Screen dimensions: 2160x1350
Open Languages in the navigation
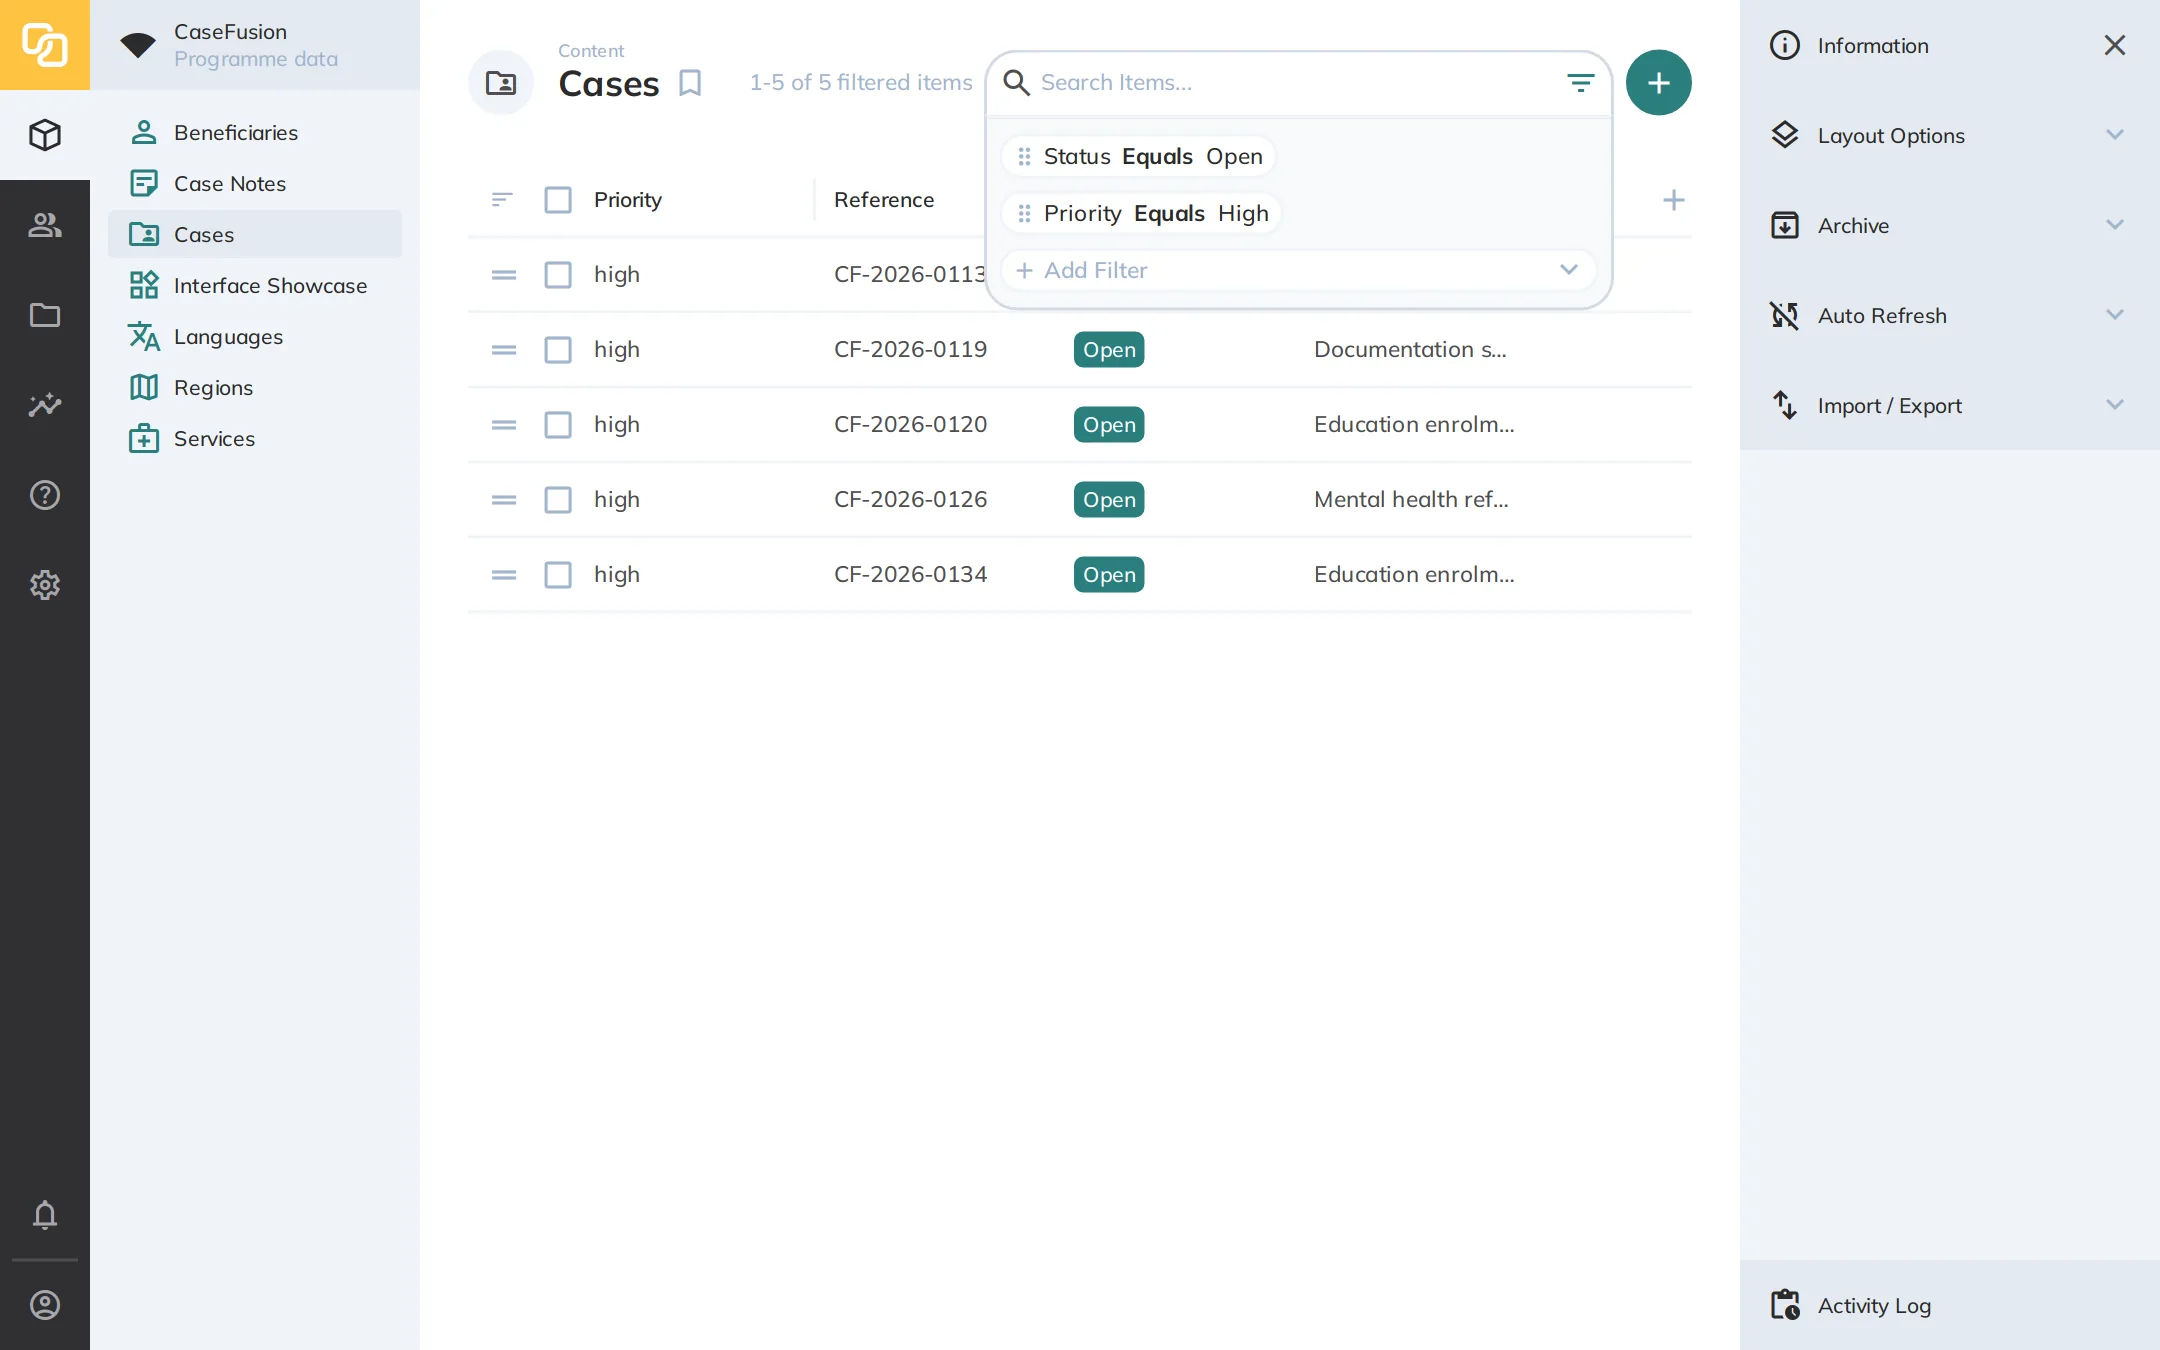point(255,336)
